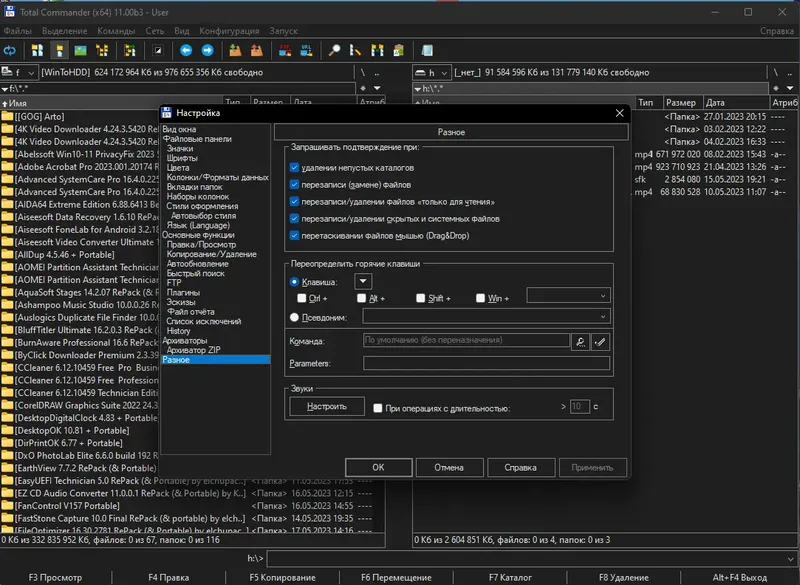Click into the Parameters input field
The height and width of the screenshot is (585, 800).
click(x=486, y=364)
